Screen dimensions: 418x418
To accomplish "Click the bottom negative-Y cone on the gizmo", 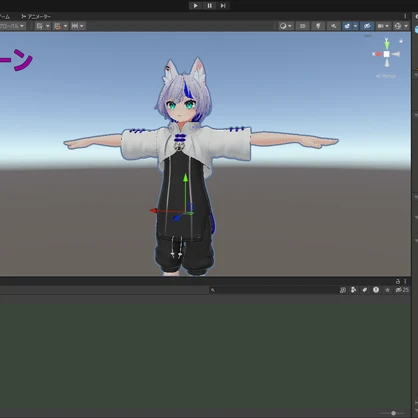I will 387,63.
